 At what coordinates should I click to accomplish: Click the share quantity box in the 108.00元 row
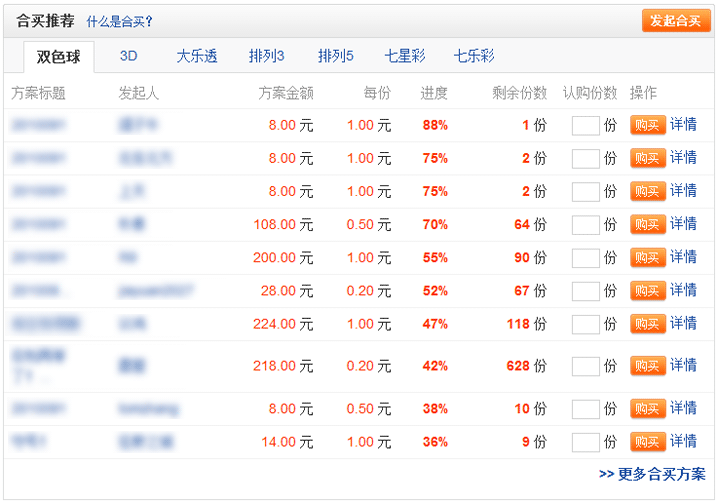click(x=585, y=225)
